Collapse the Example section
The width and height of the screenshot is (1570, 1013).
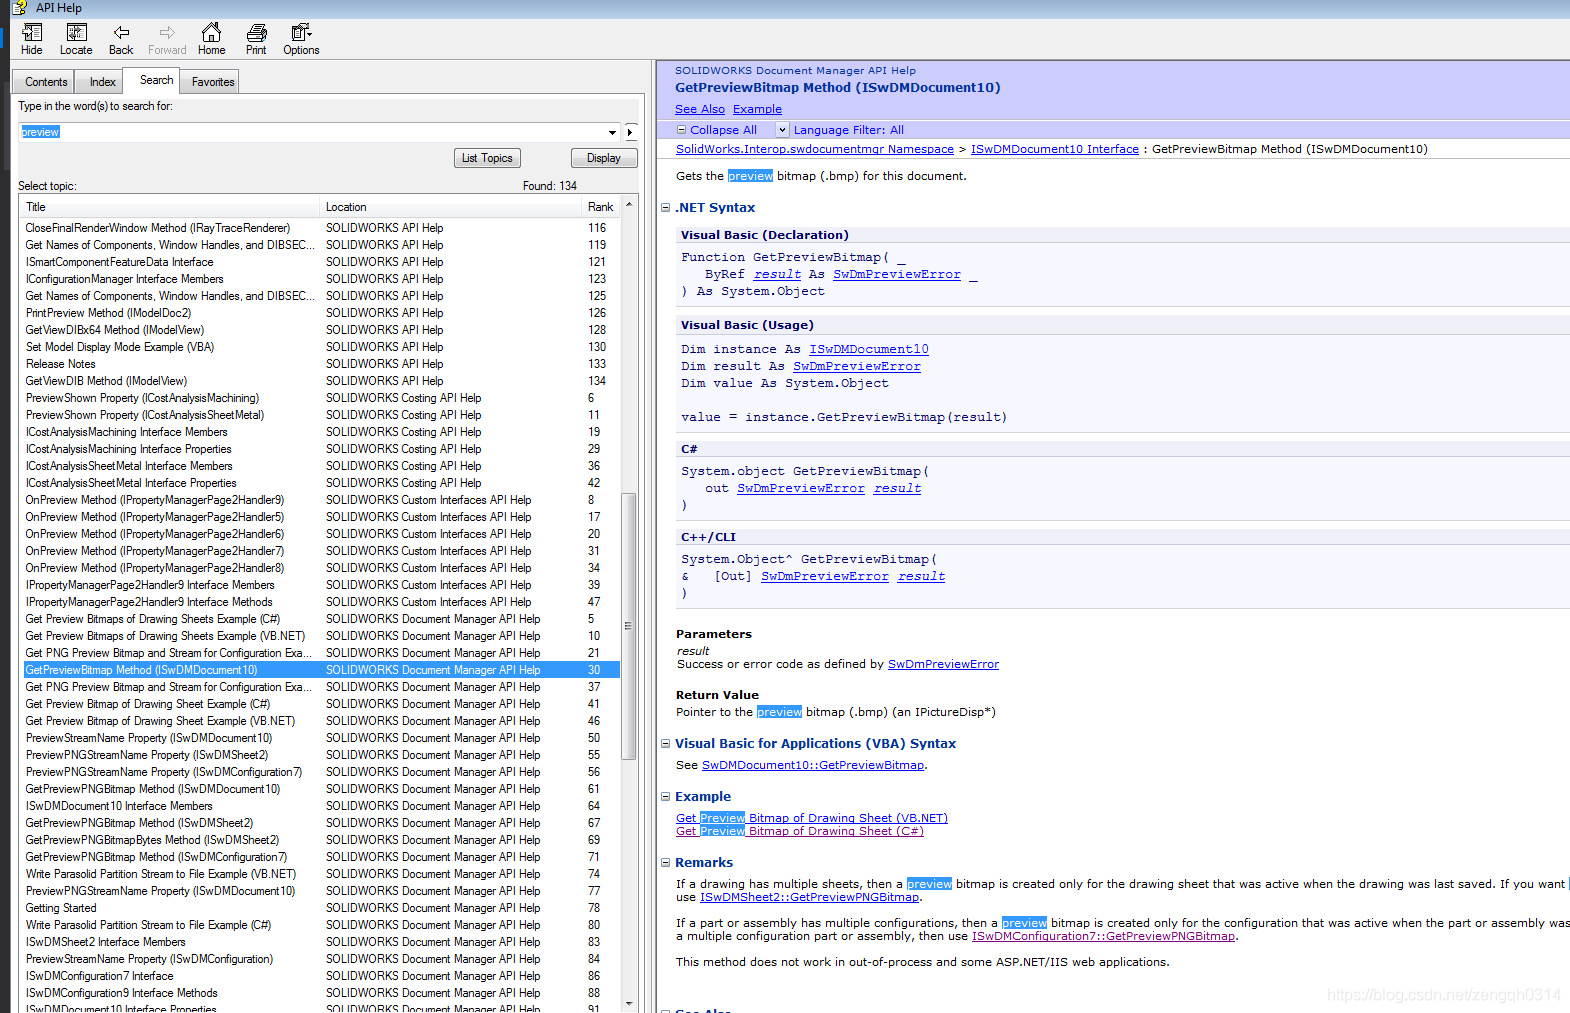click(x=666, y=797)
